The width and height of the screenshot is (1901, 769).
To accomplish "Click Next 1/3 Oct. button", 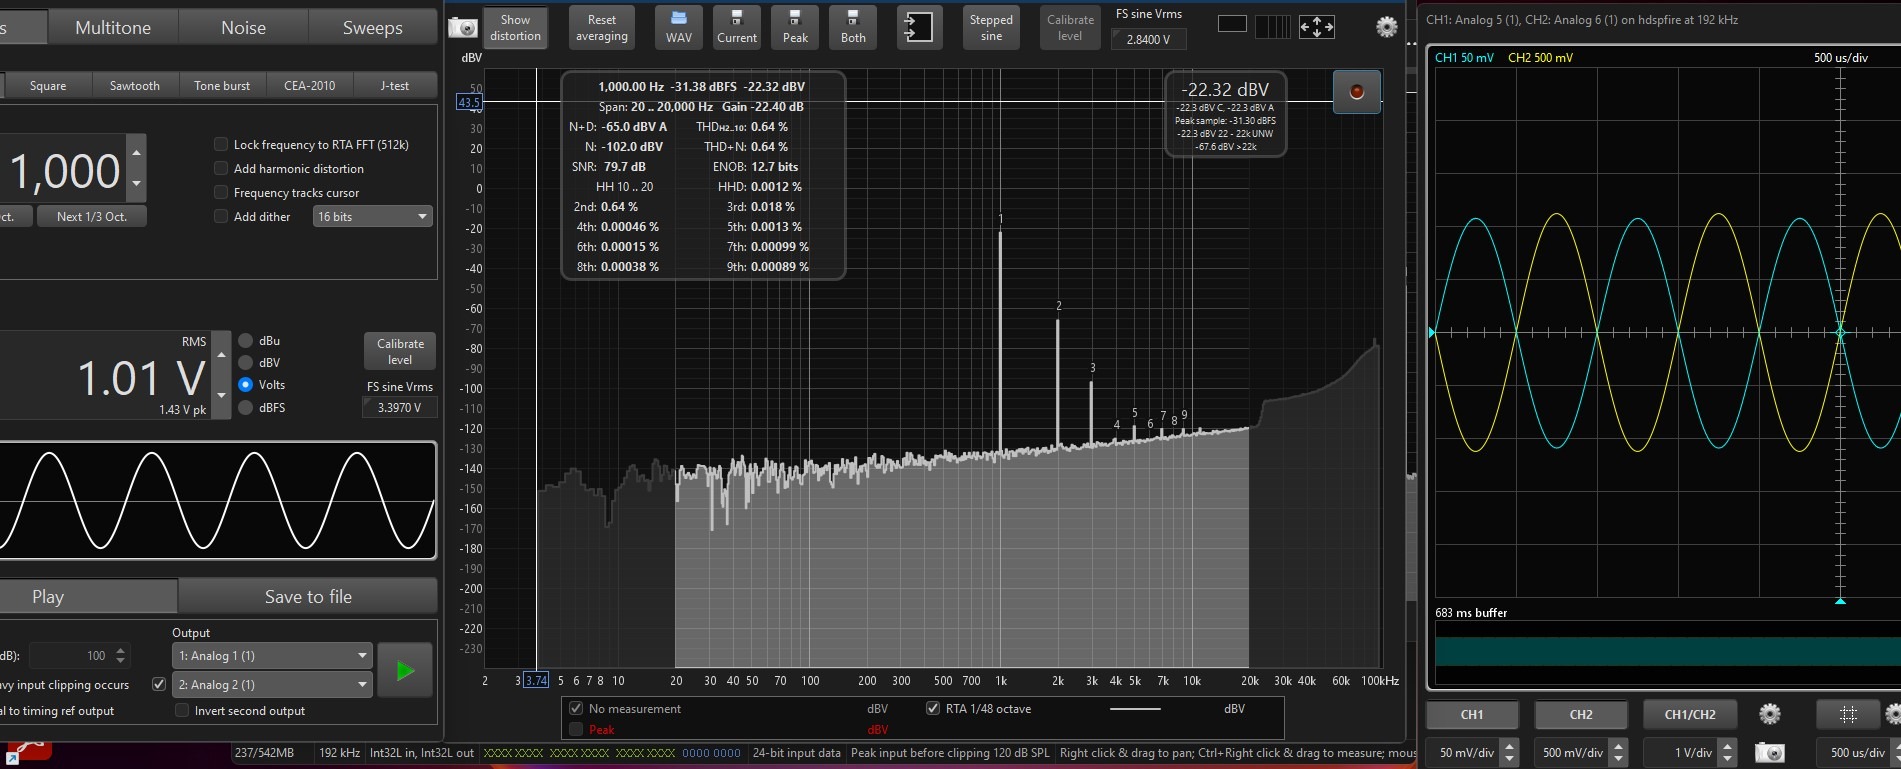I will tap(92, 216).
